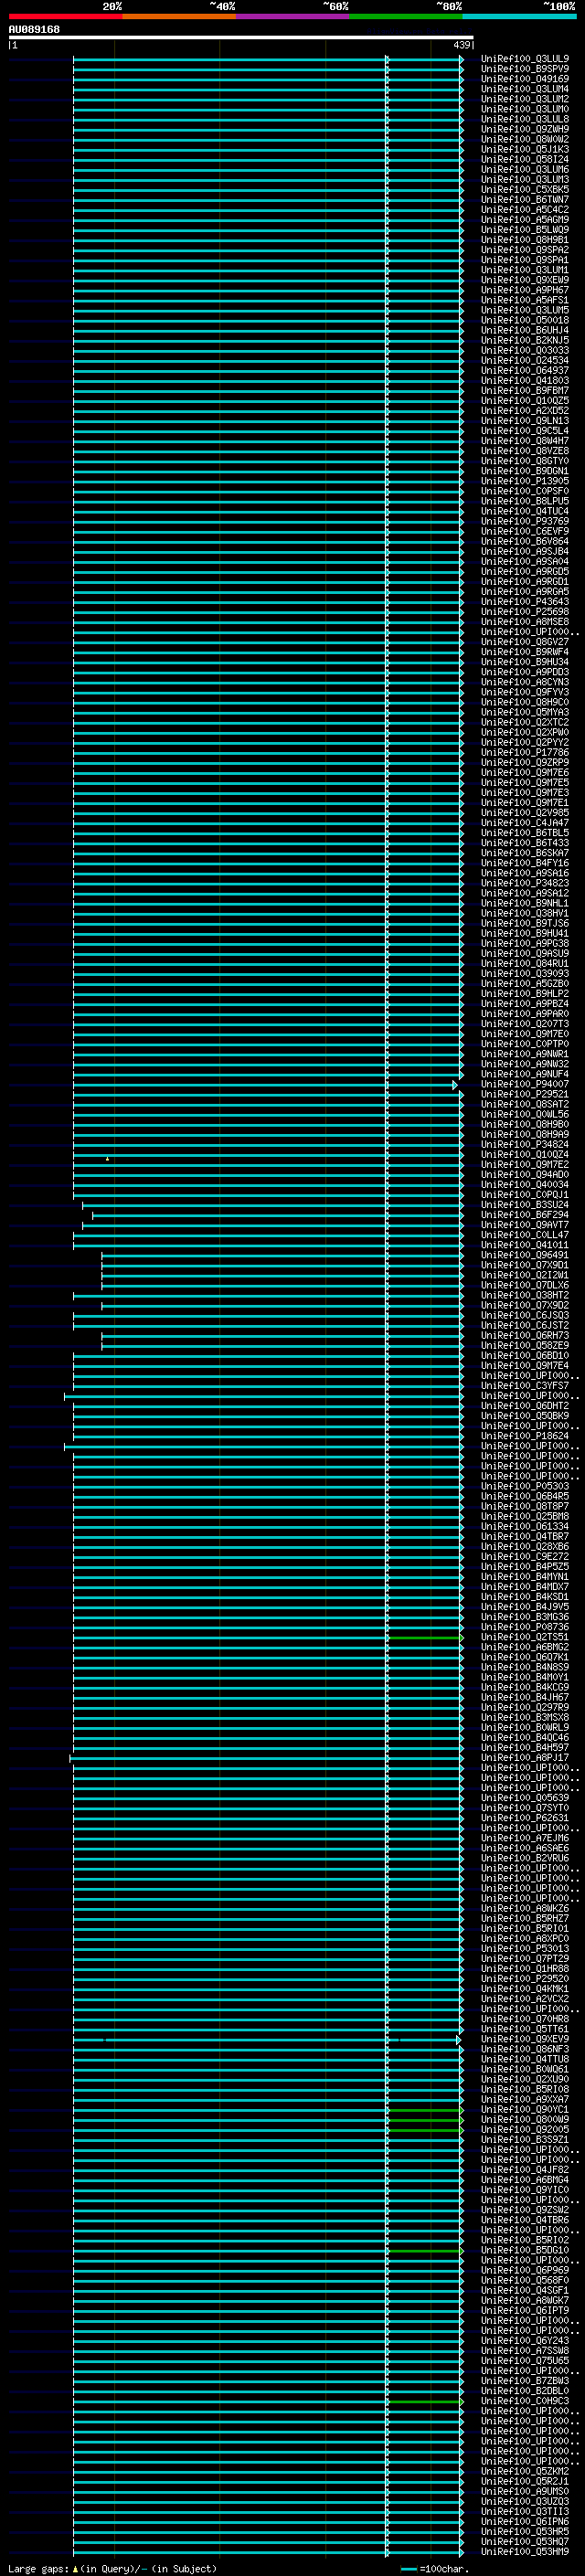Select label UniRef100_C5XBK5
585x2576 pixels.
524,190
